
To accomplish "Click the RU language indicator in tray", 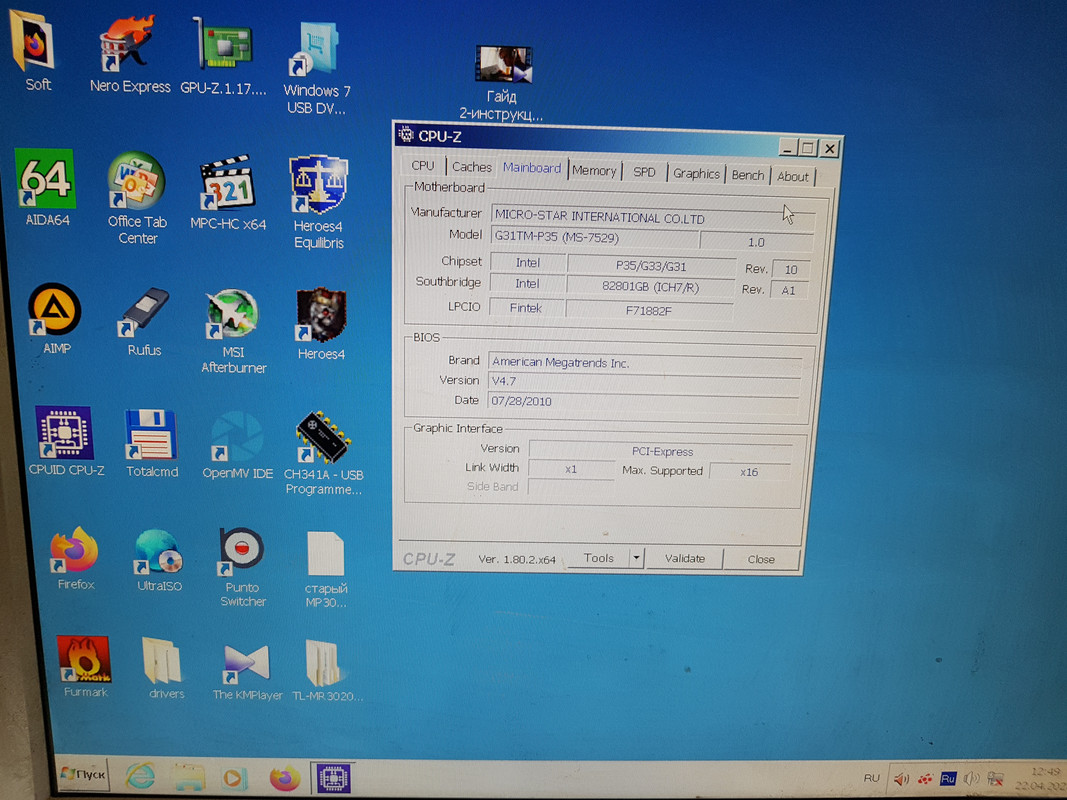I will pyautogui.click(x=872, y=778).
